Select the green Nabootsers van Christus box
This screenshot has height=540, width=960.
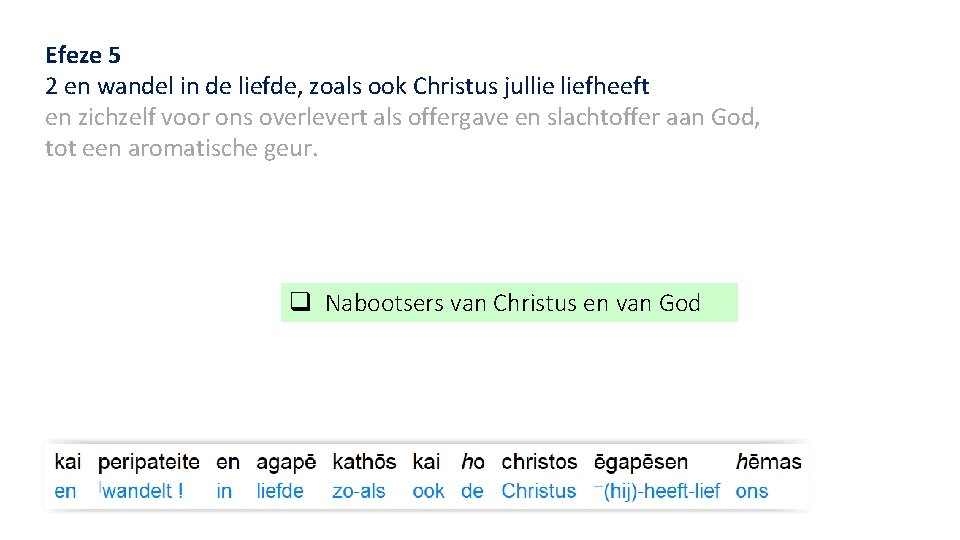(x=509, y=302)
